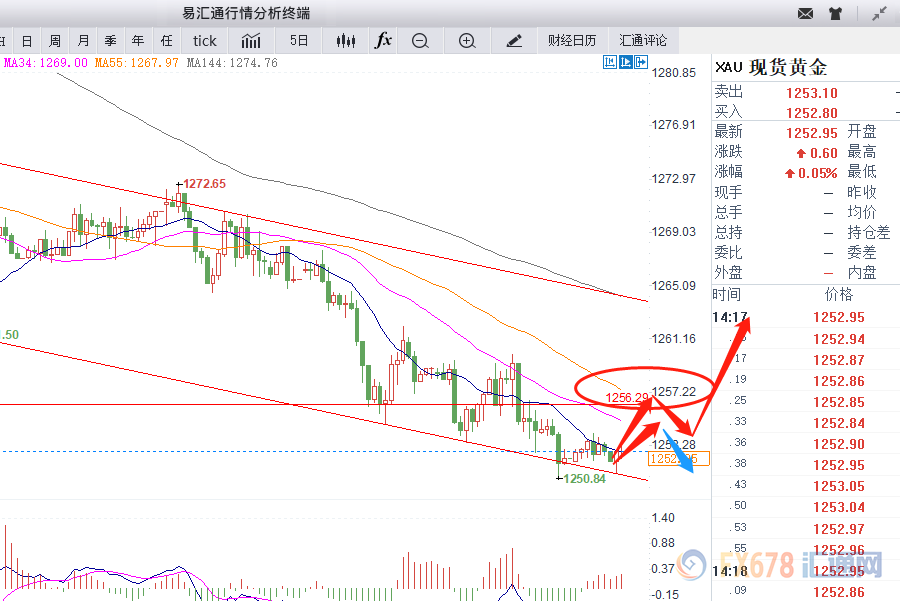Switch to the 季 quarterly period
Screen dimensions: 900x601
pos(110,41)
